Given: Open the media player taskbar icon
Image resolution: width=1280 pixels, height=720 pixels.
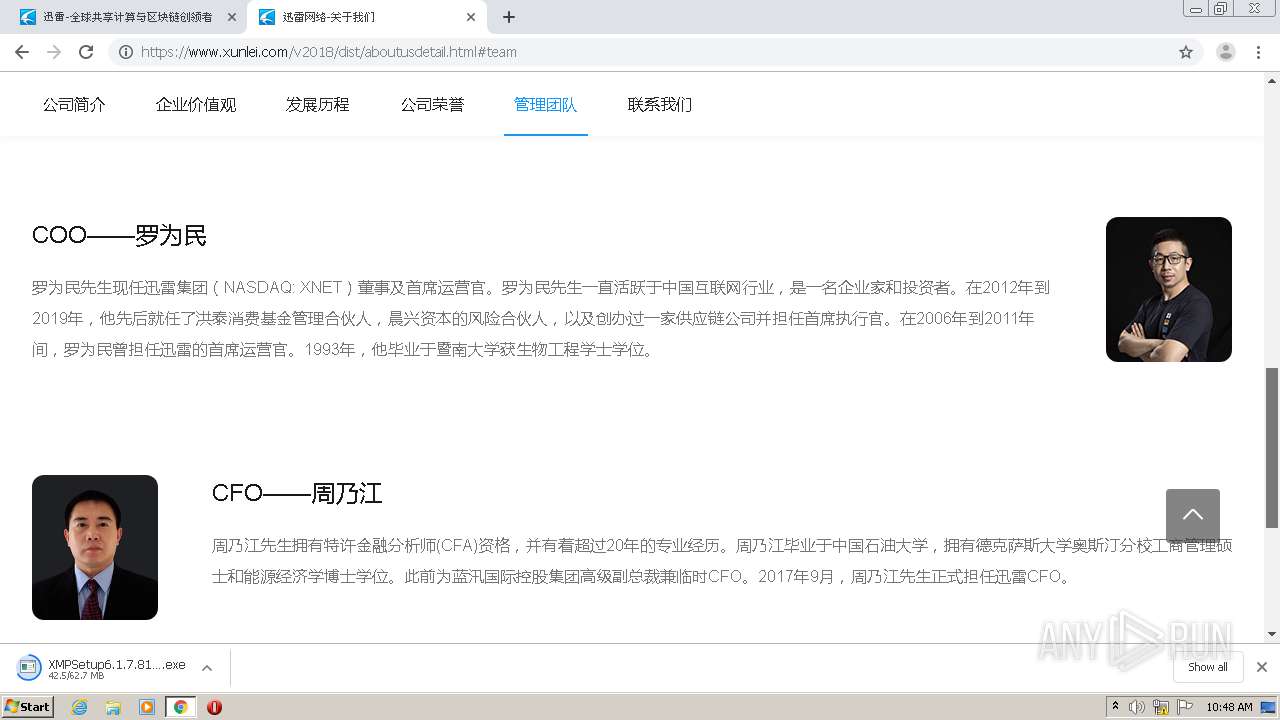Looking at the screenshot, I should pos(147,707).
